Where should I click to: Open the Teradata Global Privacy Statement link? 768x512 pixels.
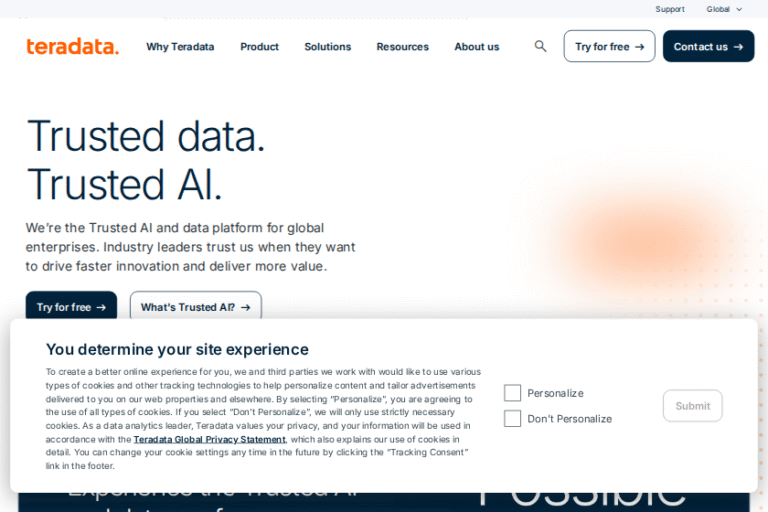(x=209, y=439)
